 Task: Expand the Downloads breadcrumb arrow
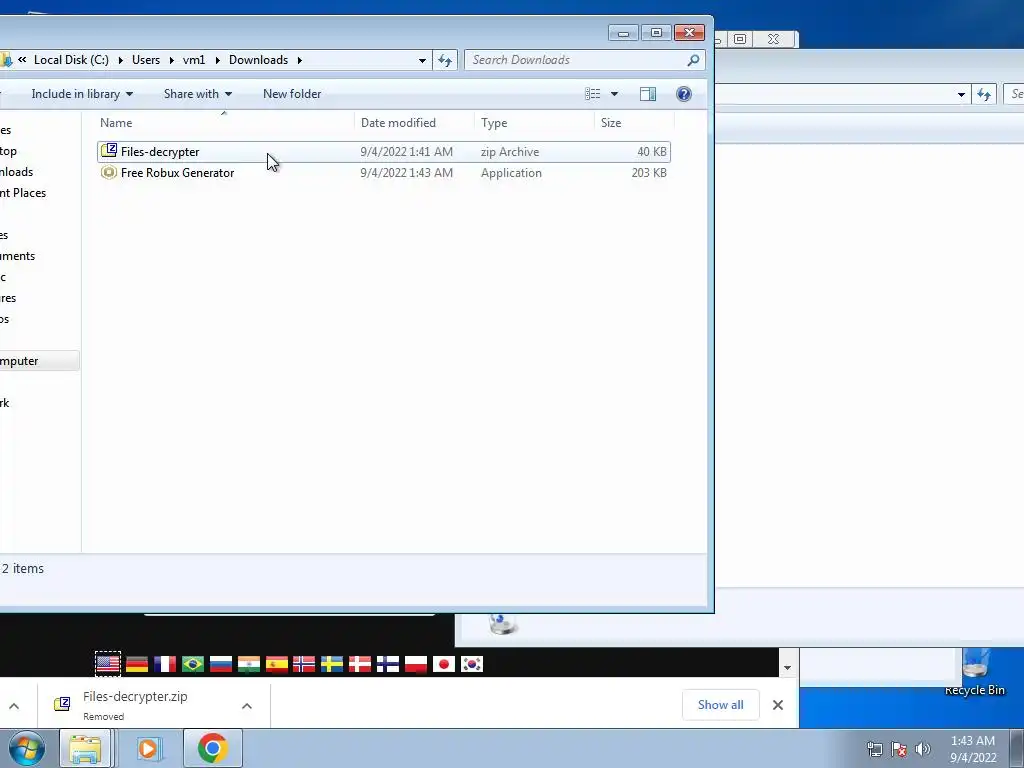[x=300, y=60]
